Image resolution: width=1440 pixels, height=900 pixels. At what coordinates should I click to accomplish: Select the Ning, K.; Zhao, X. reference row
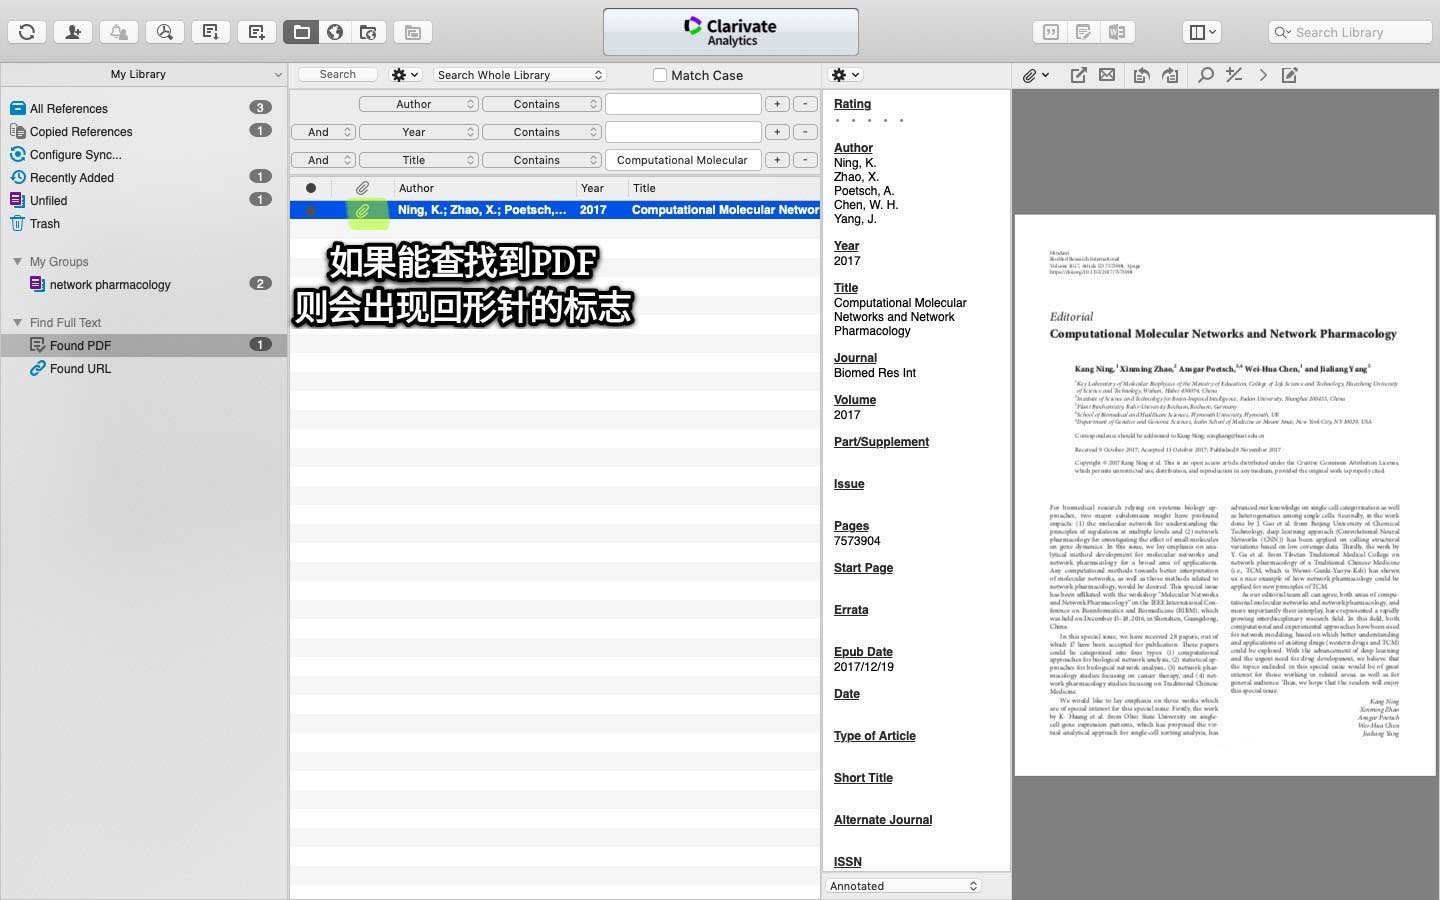click(x=555, y=210)
